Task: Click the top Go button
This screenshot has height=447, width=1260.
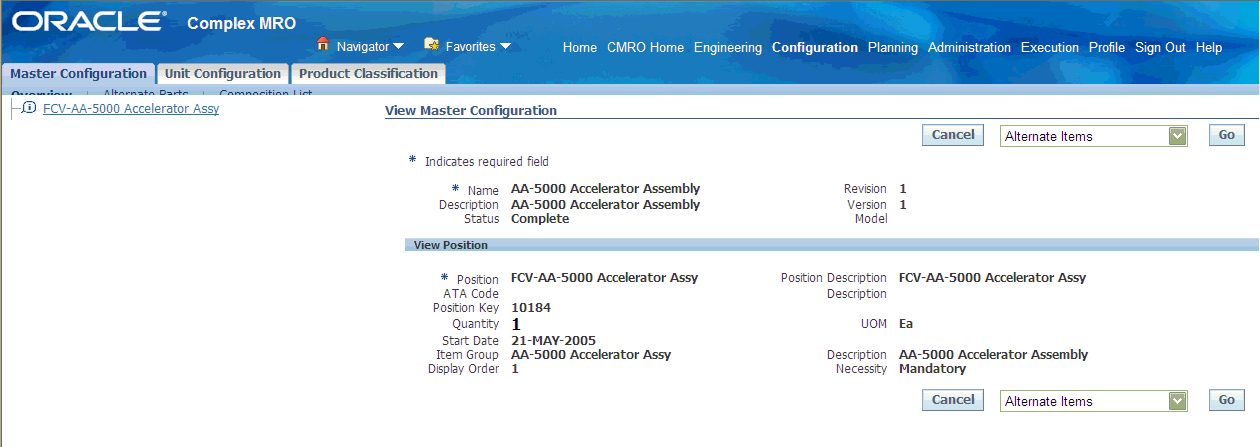Action: pos(1227,135)
